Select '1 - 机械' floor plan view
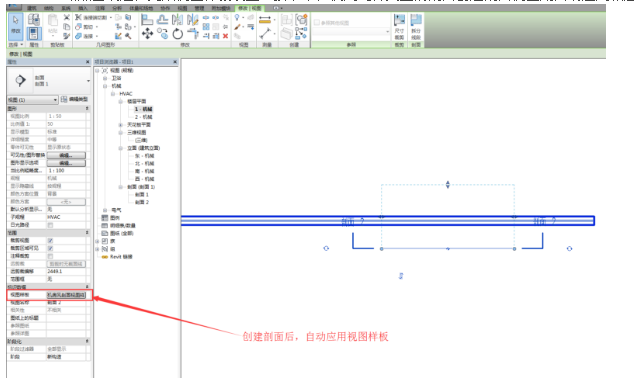This screenshot has width=634, height=386. [x=144, y=109]
